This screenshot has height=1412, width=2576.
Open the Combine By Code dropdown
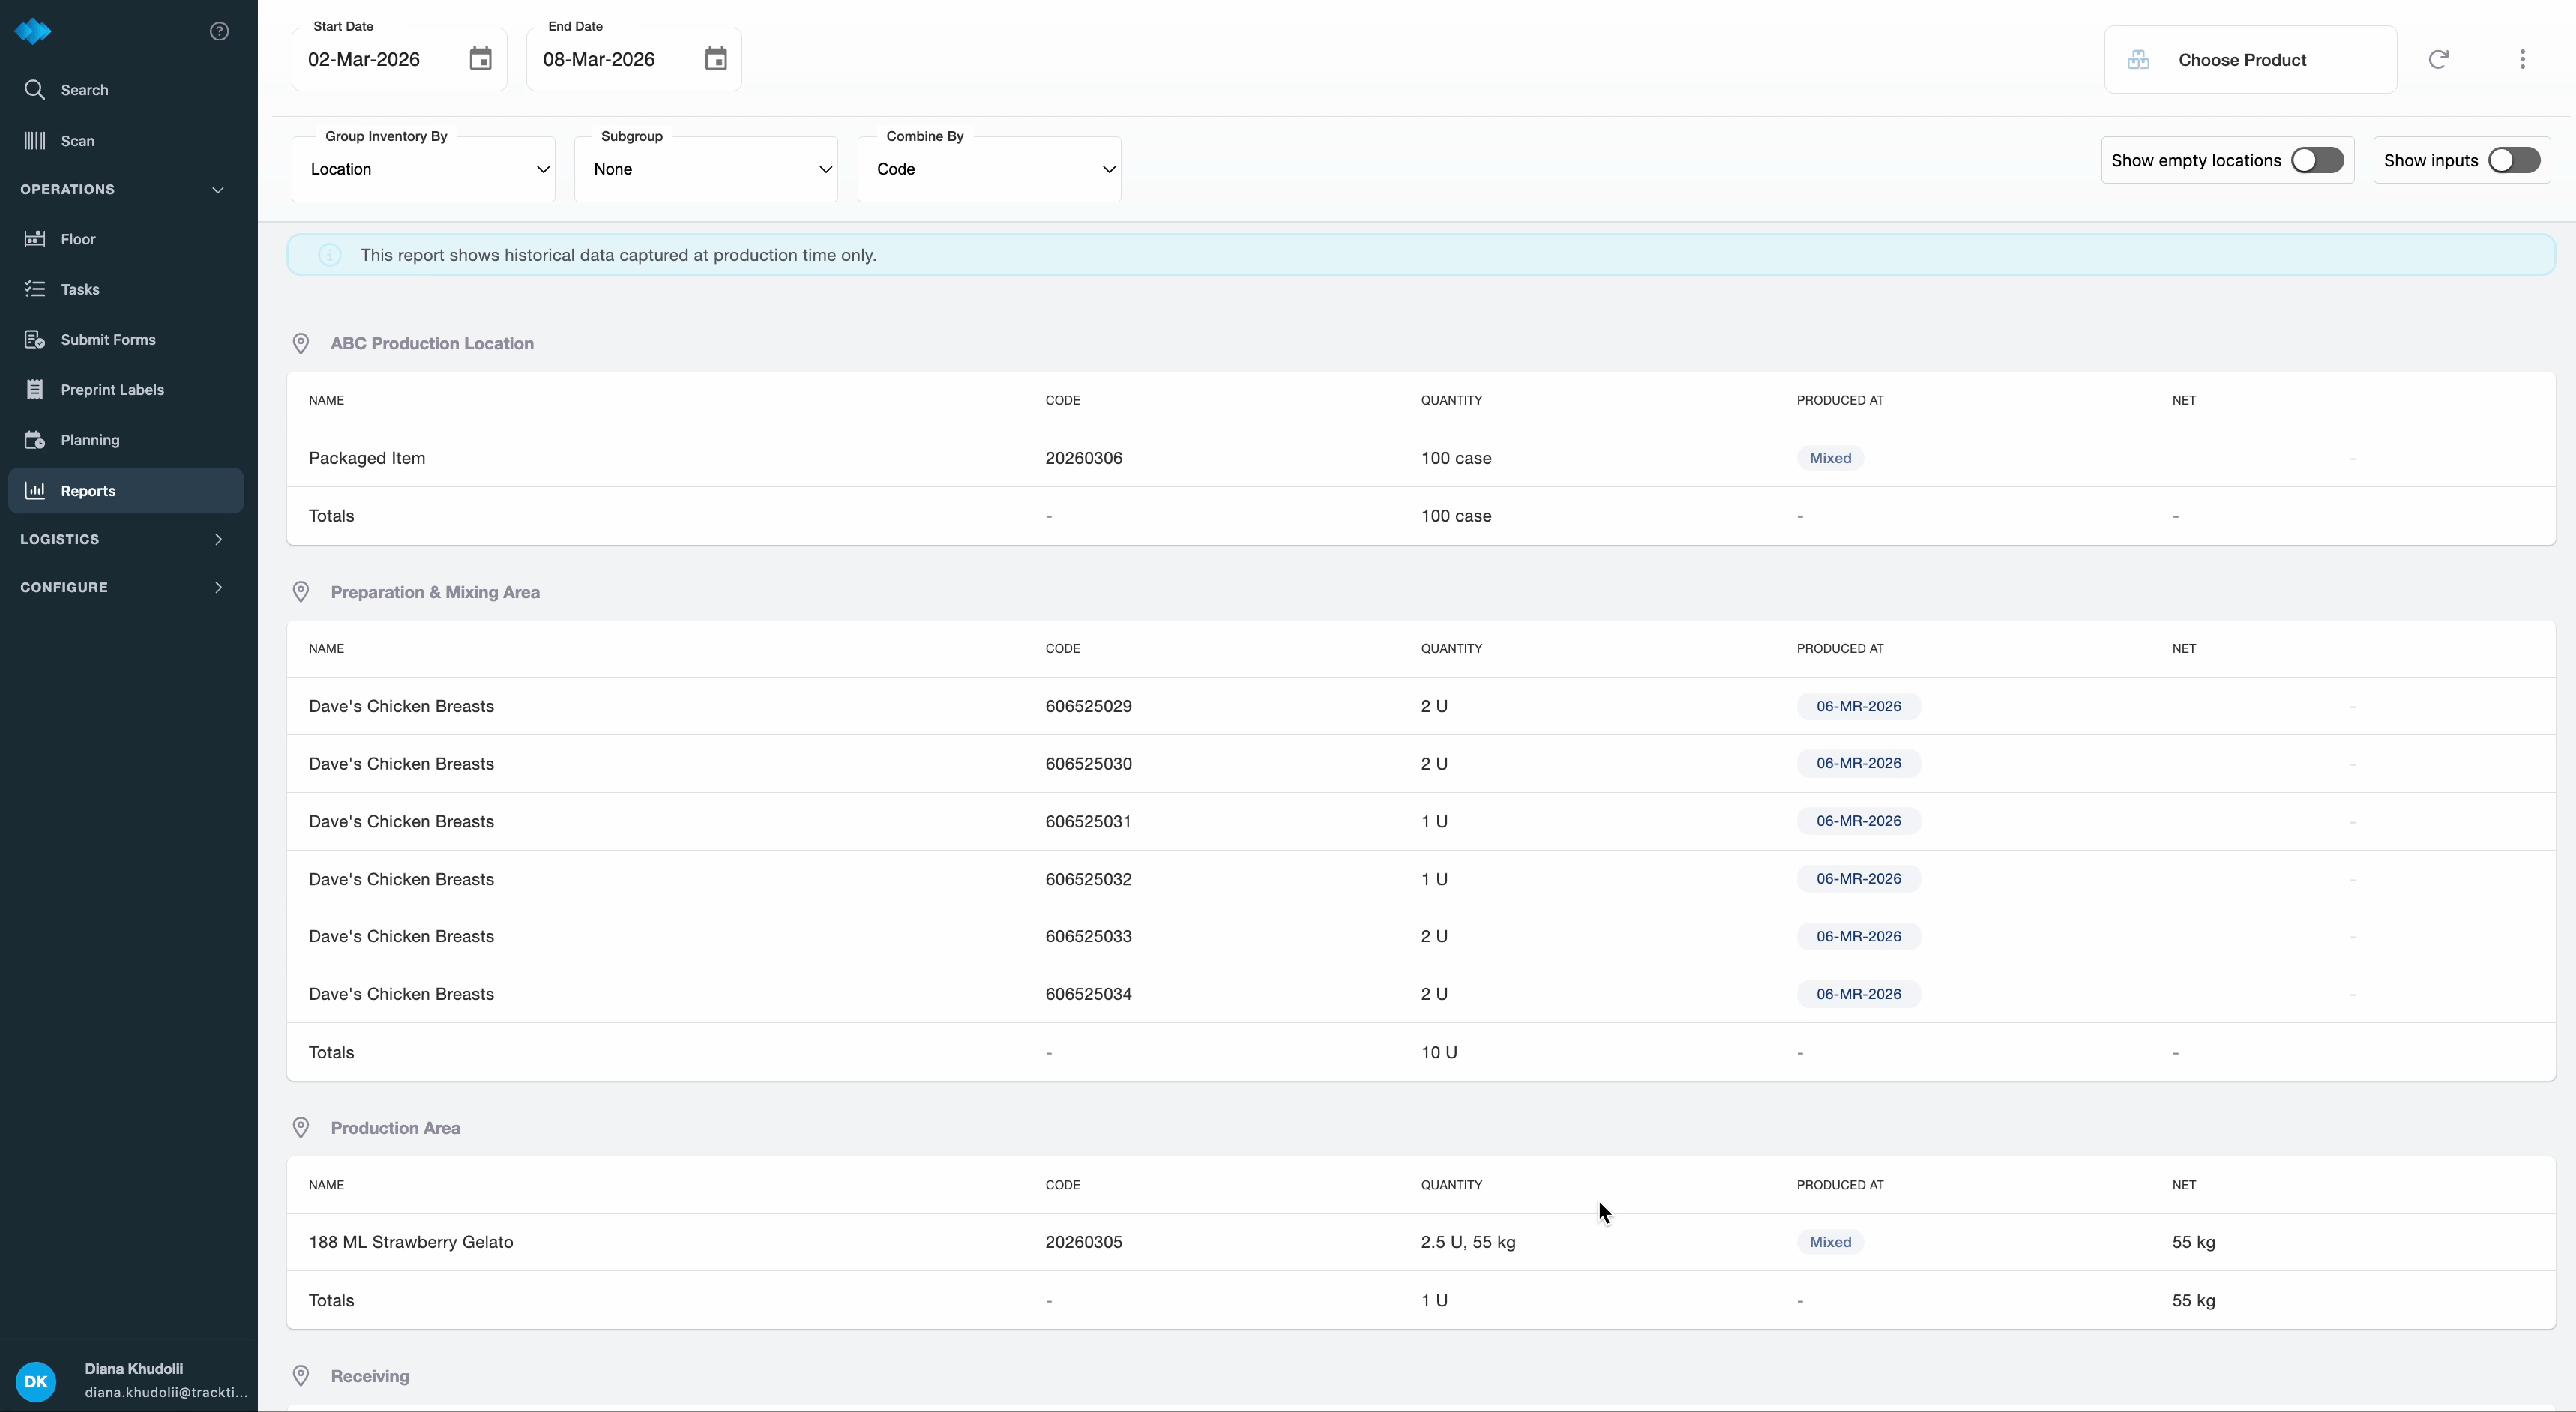pos(989,169)
